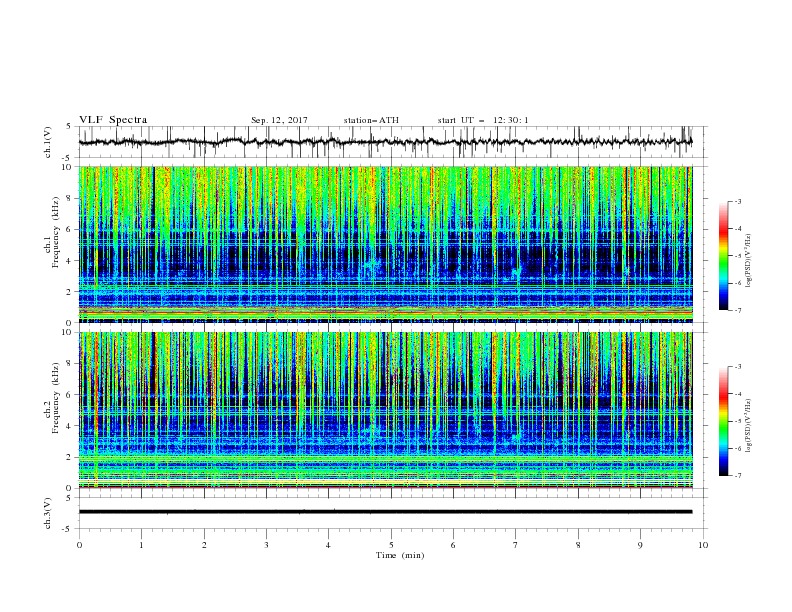This screenshot has width=792, height=612.
Task: Click the log(PSD) label beside ch.2 color bar
Action: pyautogui.click(x=750, y=425)
